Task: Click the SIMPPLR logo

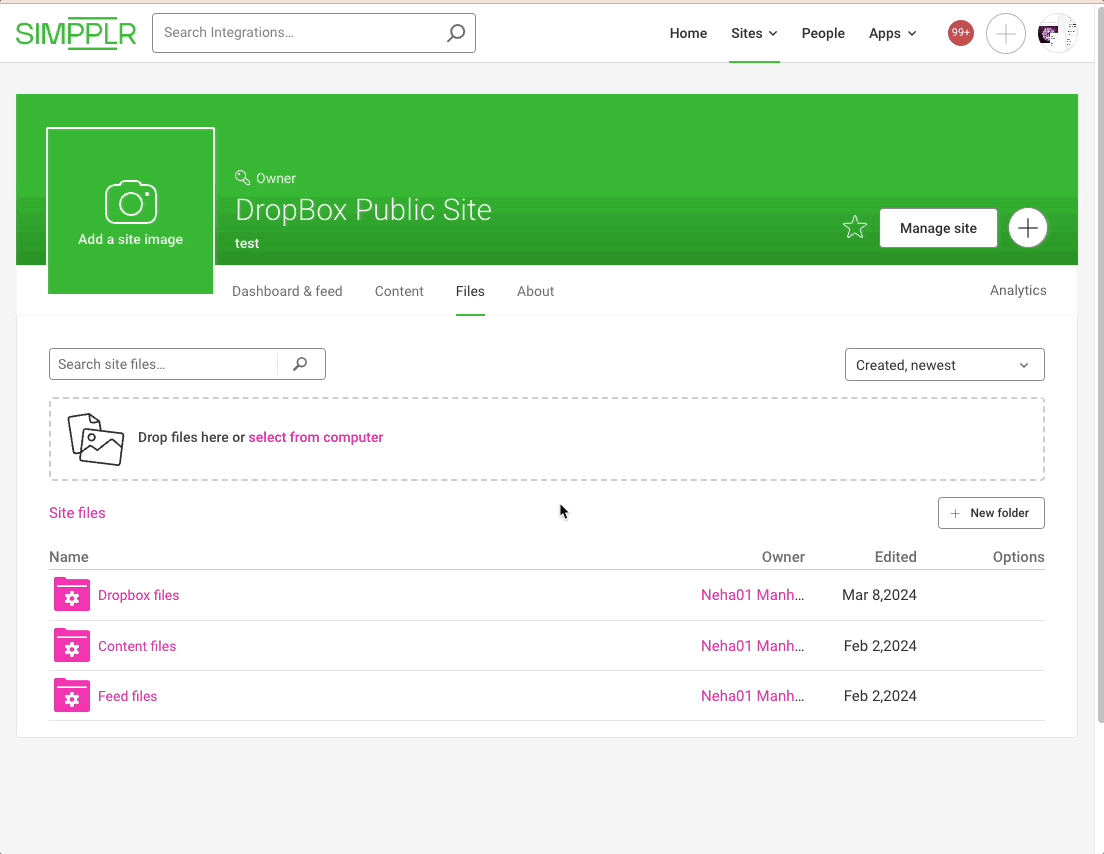Action: tap(75, 33)
